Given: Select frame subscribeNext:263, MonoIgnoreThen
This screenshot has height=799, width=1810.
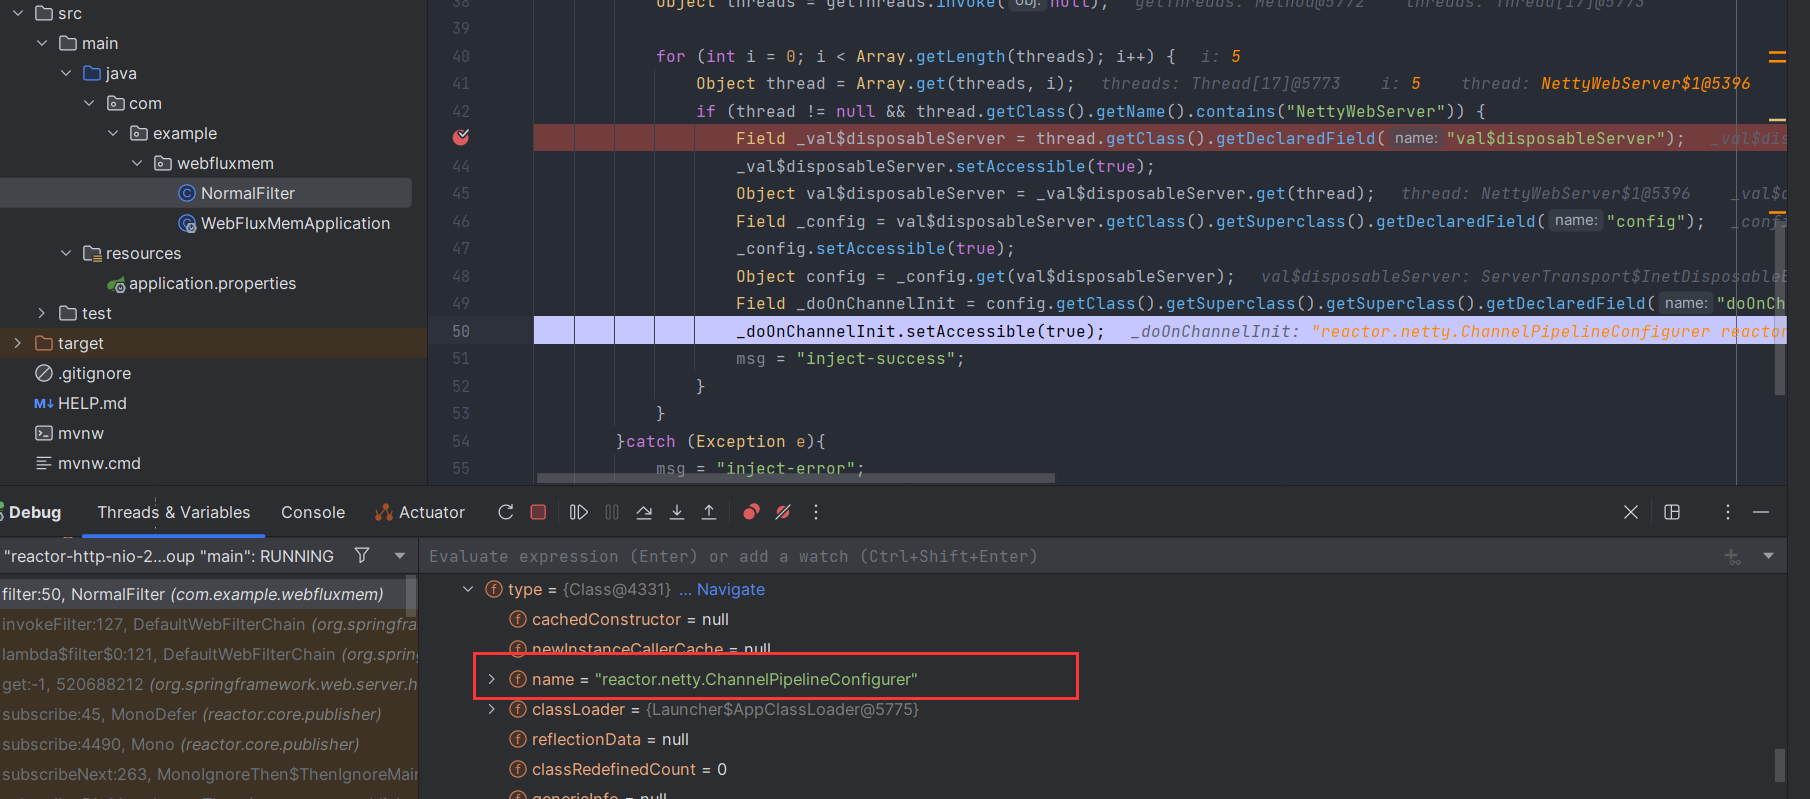Looking at the screenshot, I should pyautogui.click(x=209, y=774).
